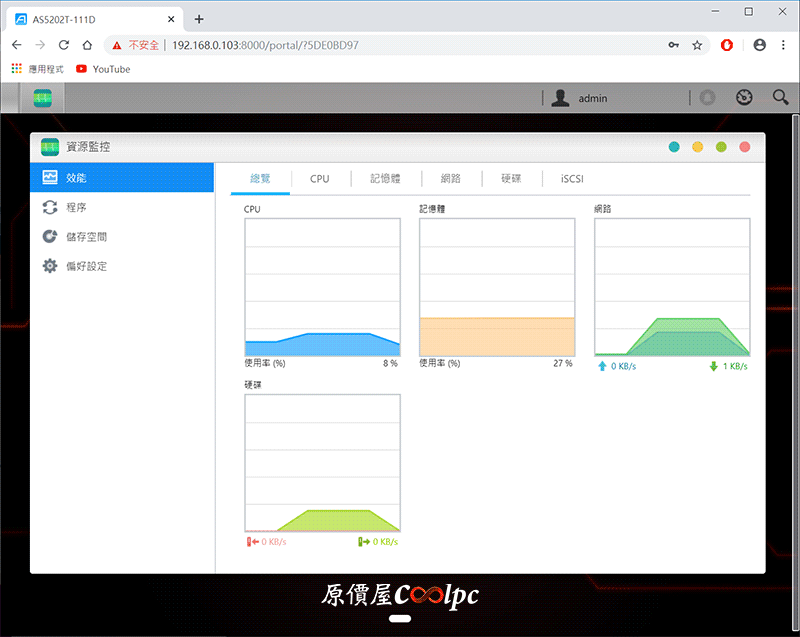Click the browser forward arrow
This screenshot has height=637, width=800.
point(40,45)
